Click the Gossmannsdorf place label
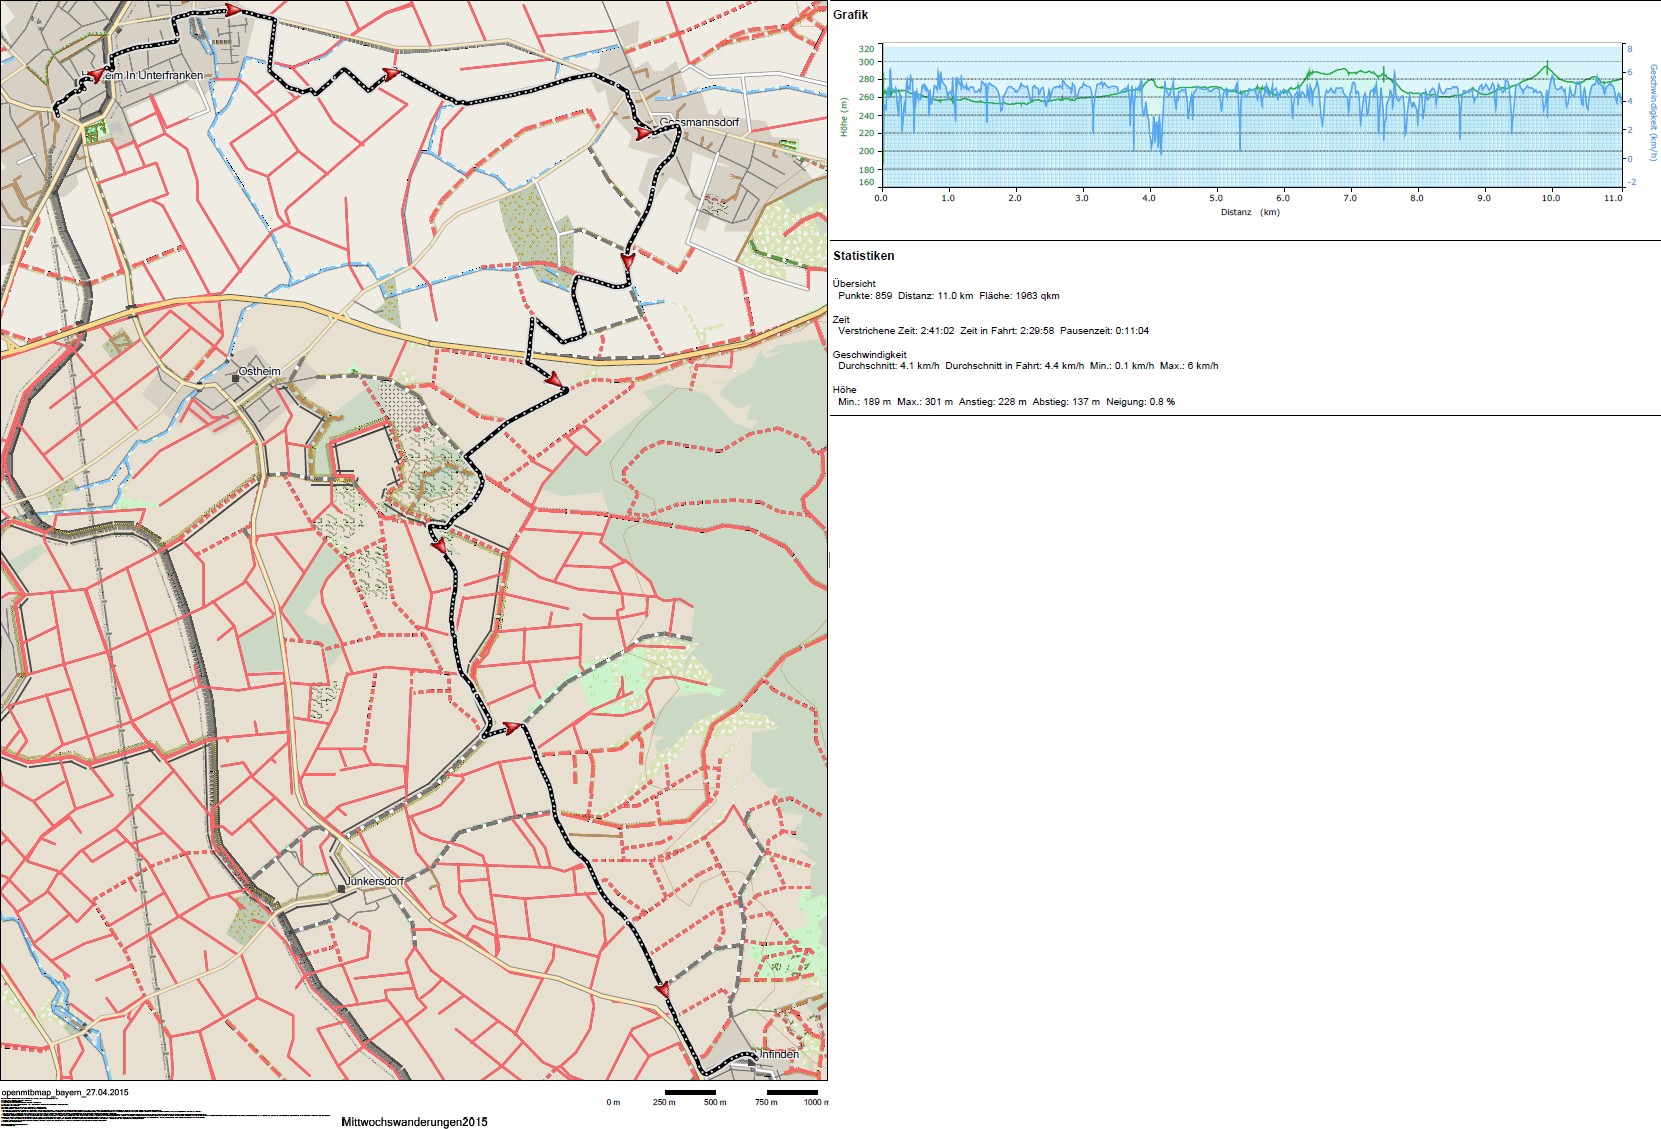 point(699,122)
